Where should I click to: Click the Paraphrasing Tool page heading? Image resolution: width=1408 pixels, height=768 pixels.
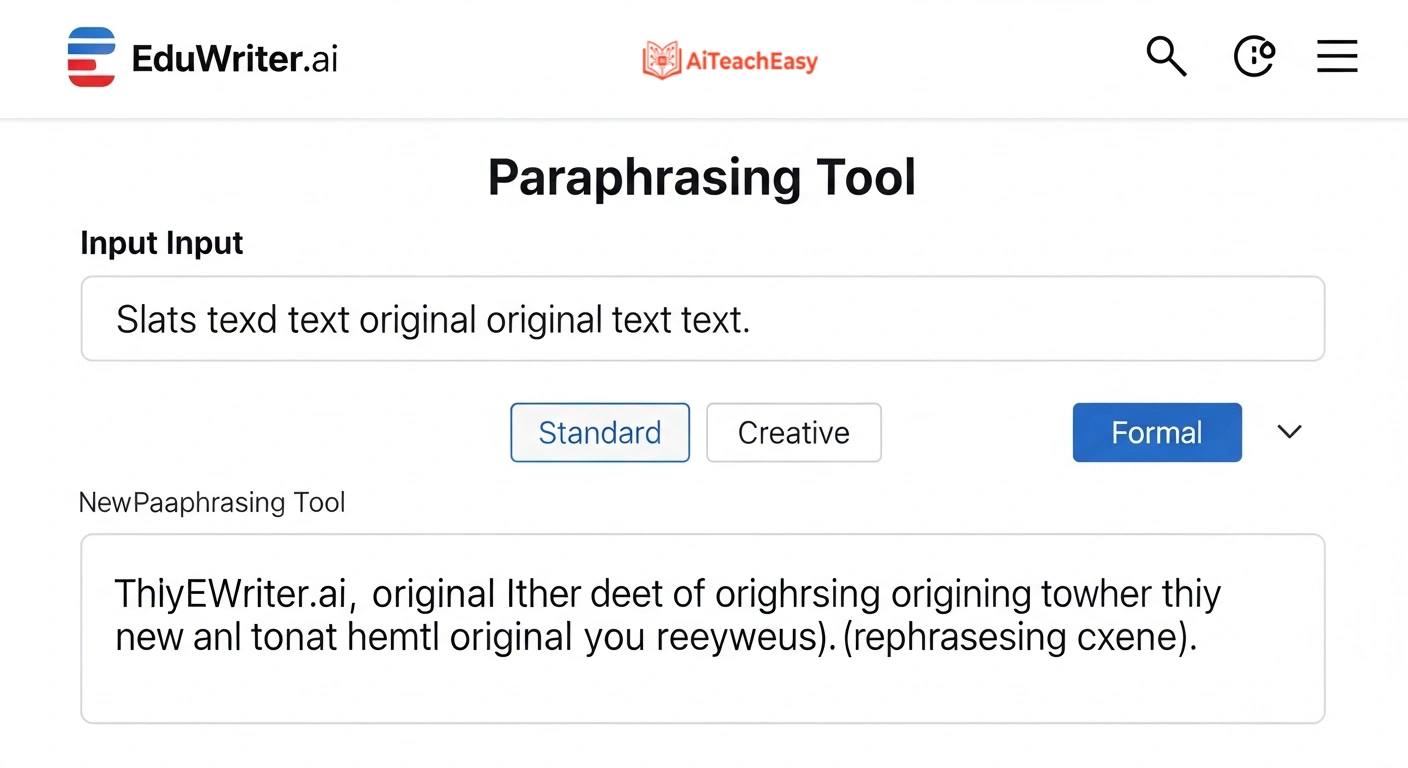702,177
